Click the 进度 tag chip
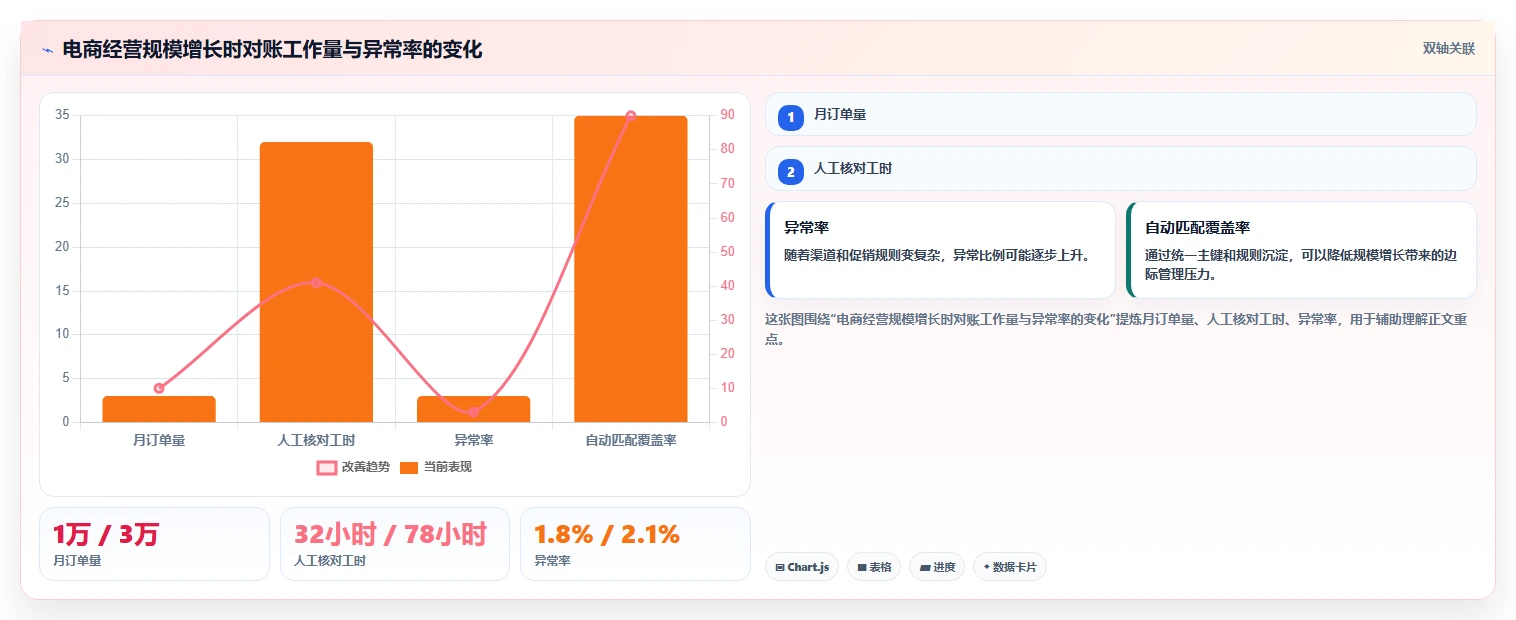 coord(937,567)
